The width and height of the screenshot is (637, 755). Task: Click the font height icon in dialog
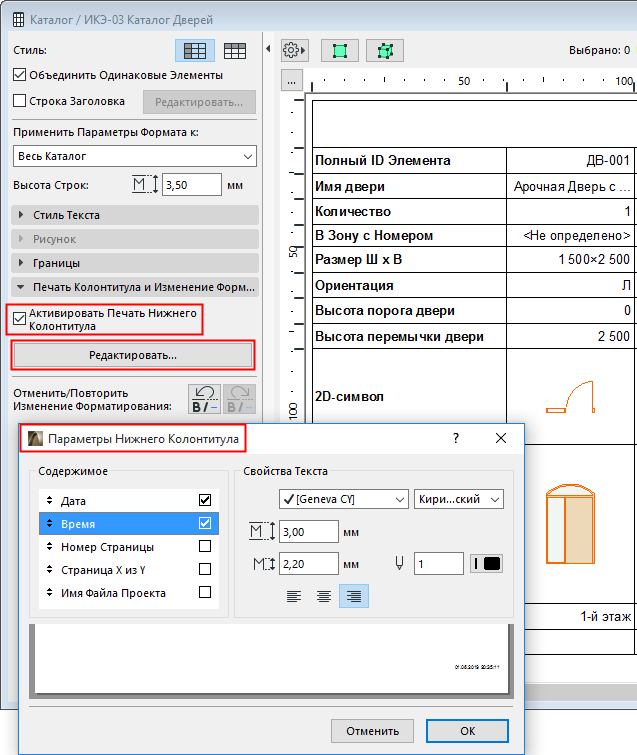(261, 532)
